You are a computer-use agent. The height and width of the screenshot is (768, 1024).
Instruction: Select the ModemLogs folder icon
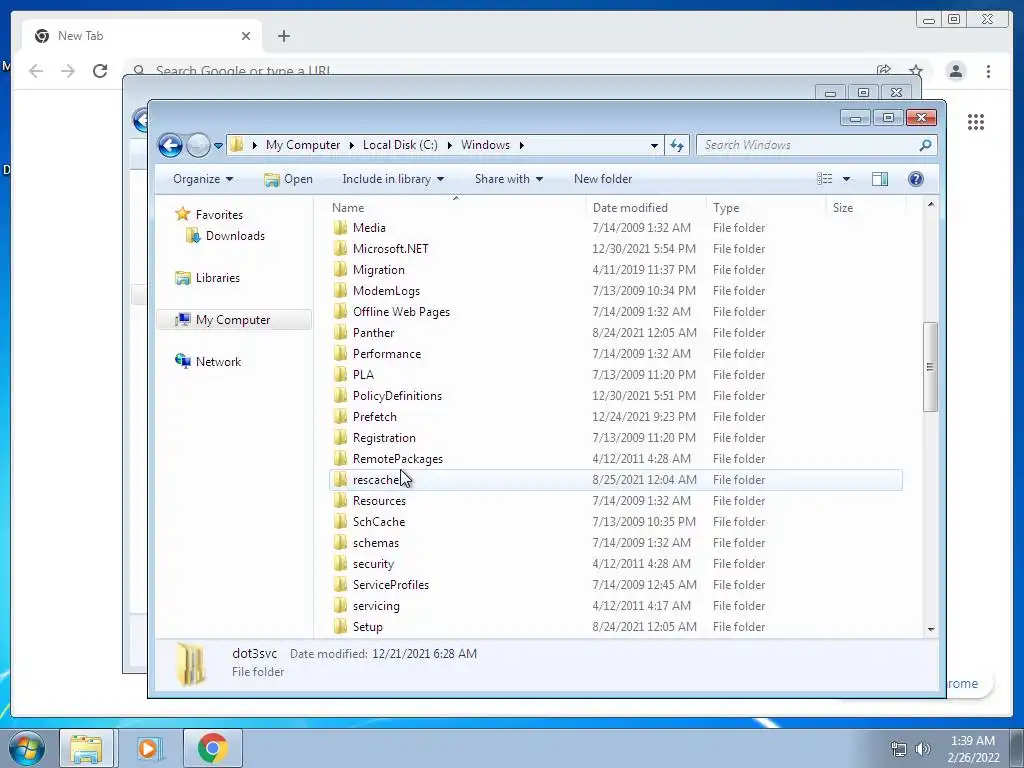[340, 291]
